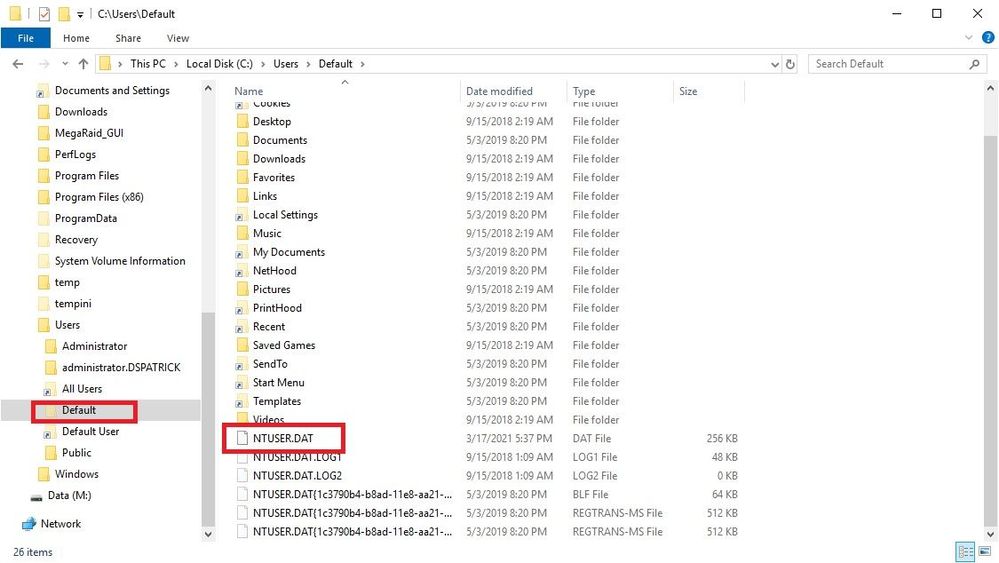Sort by Date modified column header
This screenshot has height=563, width=999.
(499, 91)
